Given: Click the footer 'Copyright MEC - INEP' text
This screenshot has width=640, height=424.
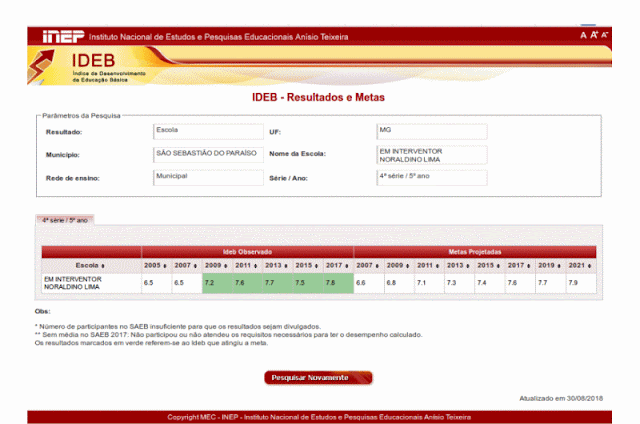Looking at the screenshot, I should (319, 417).
